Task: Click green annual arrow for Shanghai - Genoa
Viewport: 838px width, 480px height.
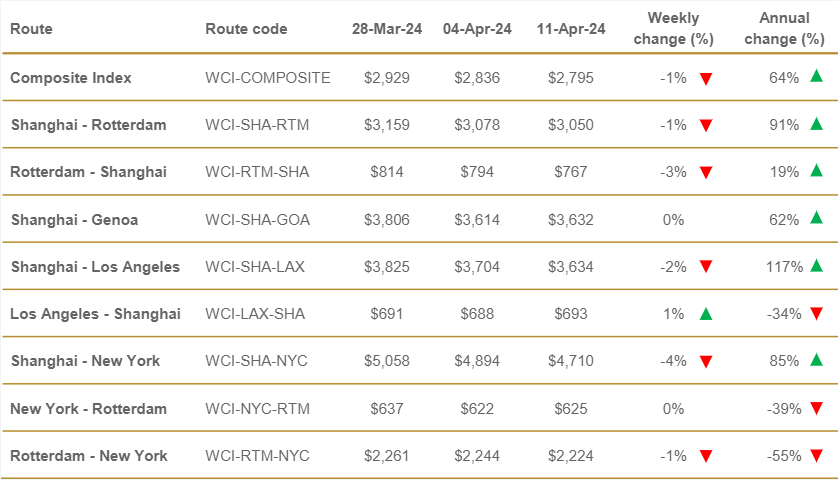Action: 816,218
